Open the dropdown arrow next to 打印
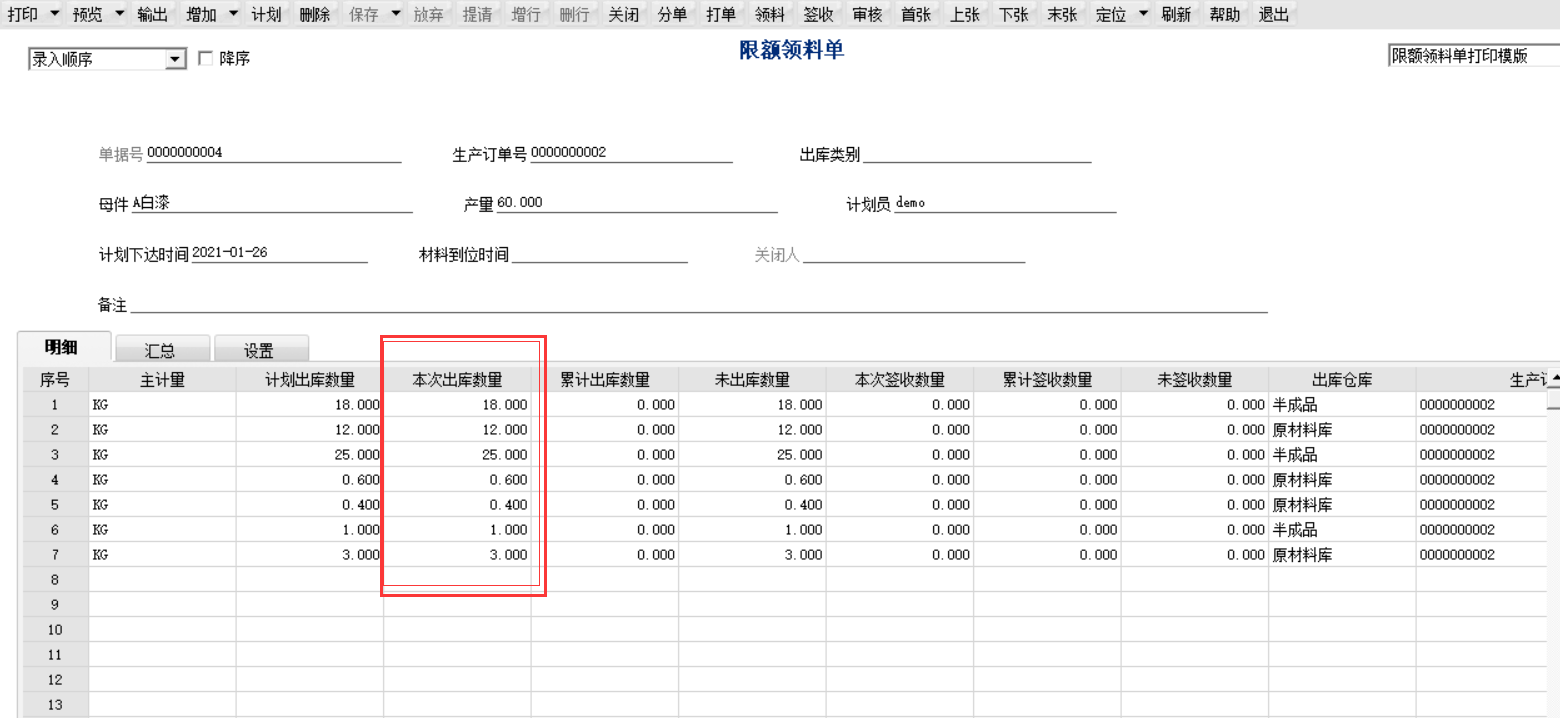This screenshot has width=1560, height=718. (x=53, y=15)
